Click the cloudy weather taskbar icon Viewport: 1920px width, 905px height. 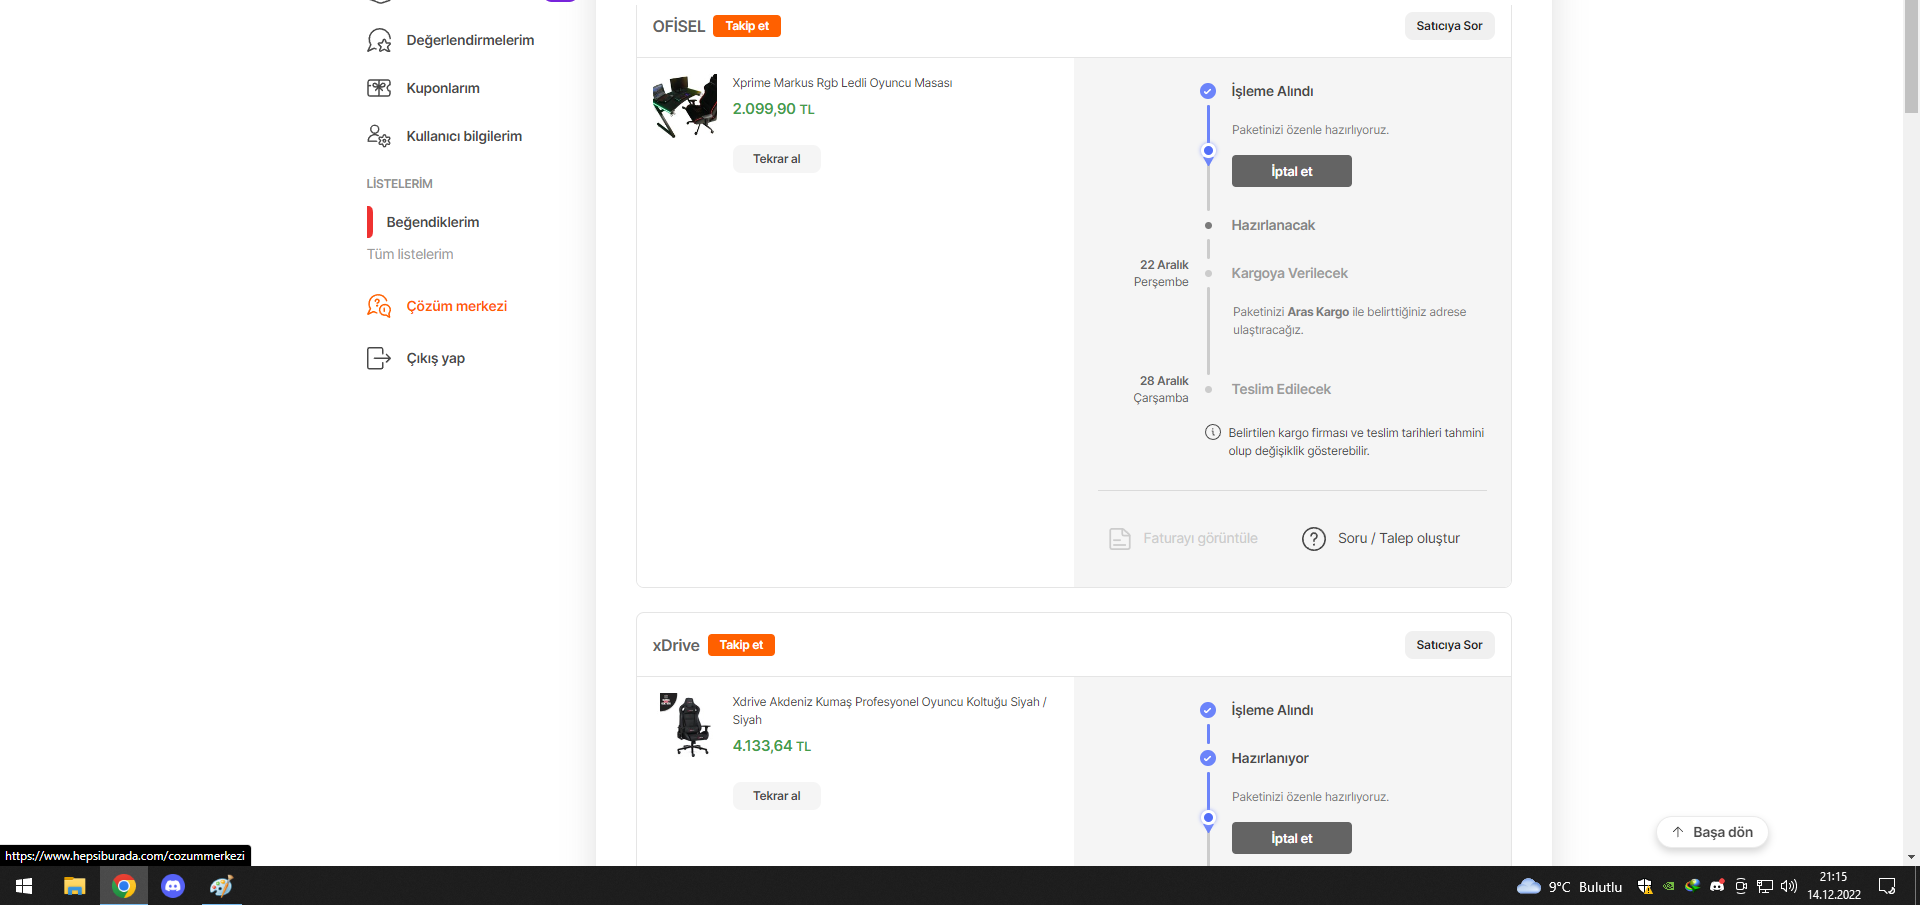coord(1529,886)
